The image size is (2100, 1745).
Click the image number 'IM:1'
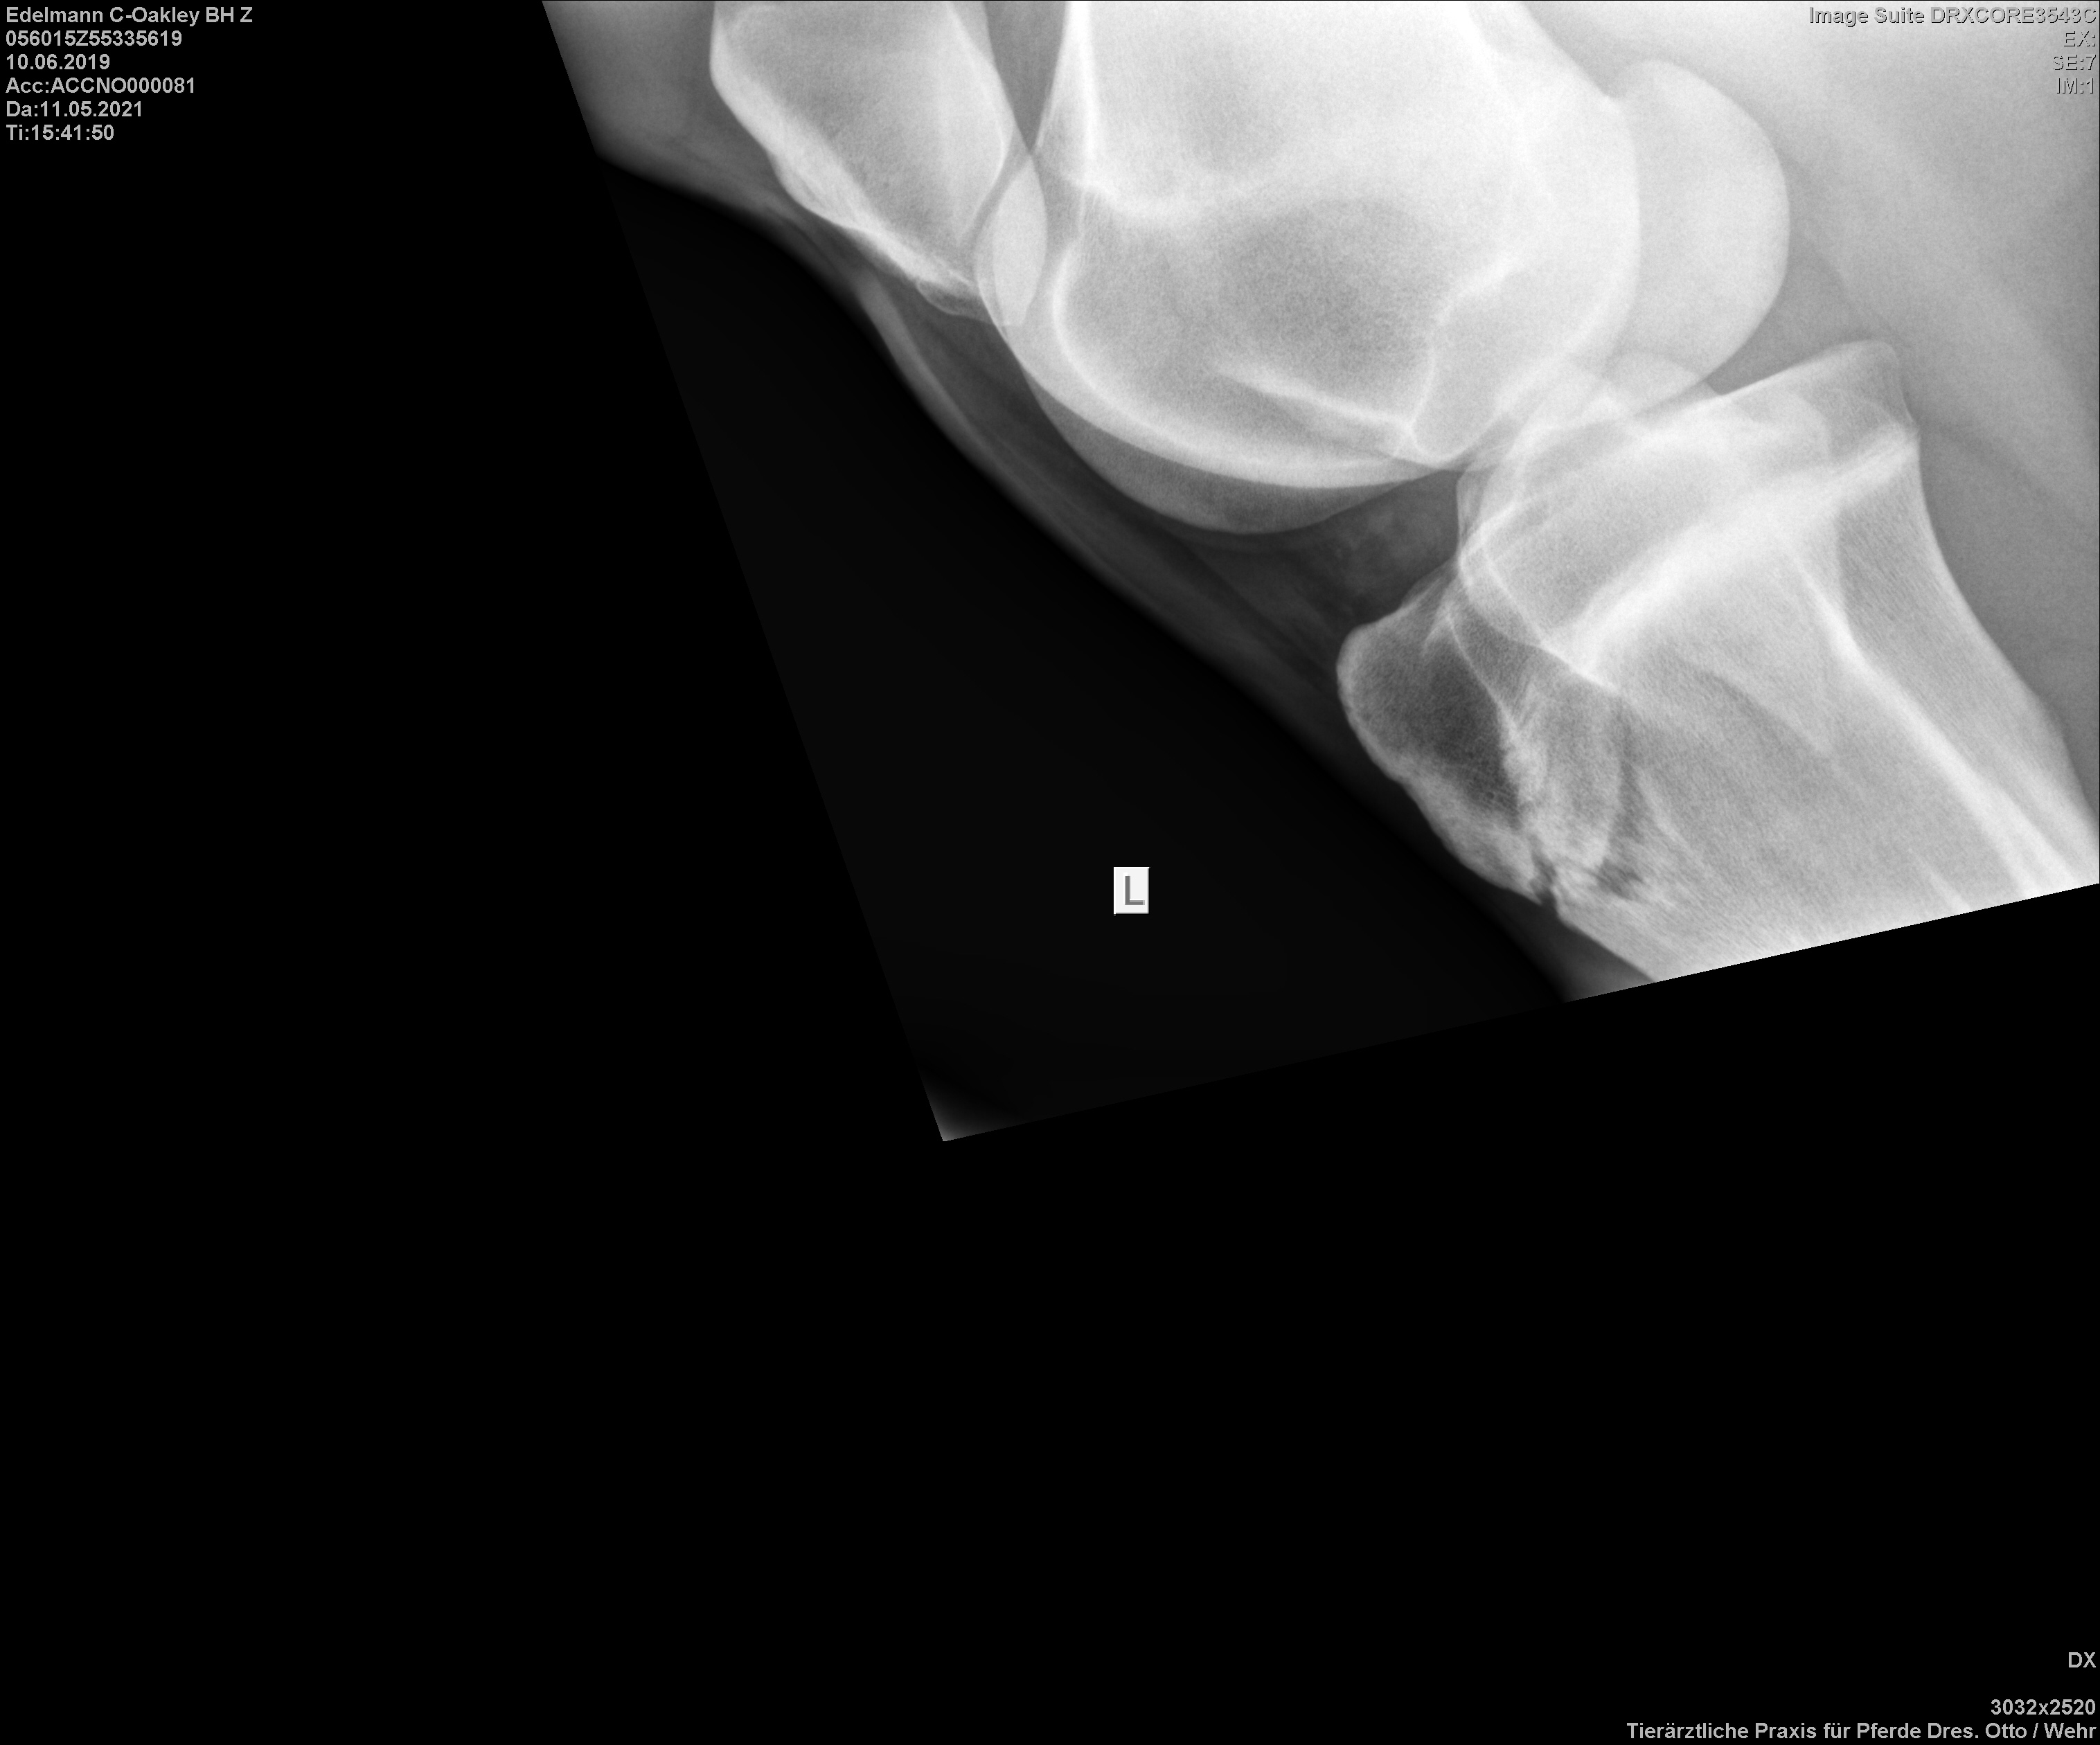[2075, 86]
